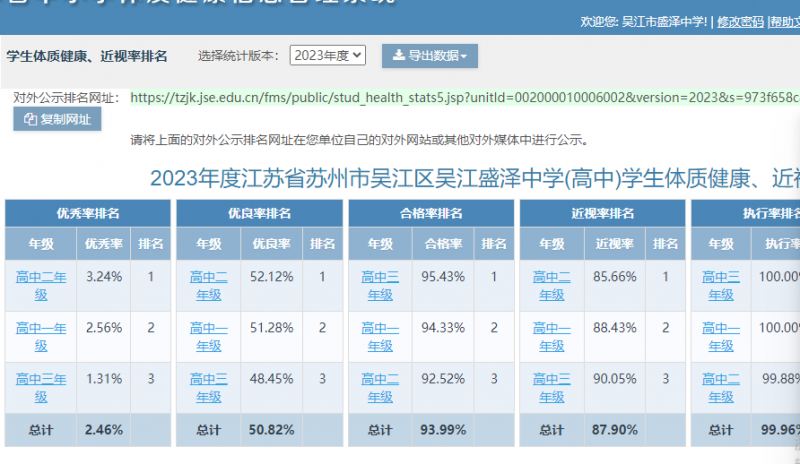Open 高中三年级 link in 执行率排名 table

(x=721, y=284)
